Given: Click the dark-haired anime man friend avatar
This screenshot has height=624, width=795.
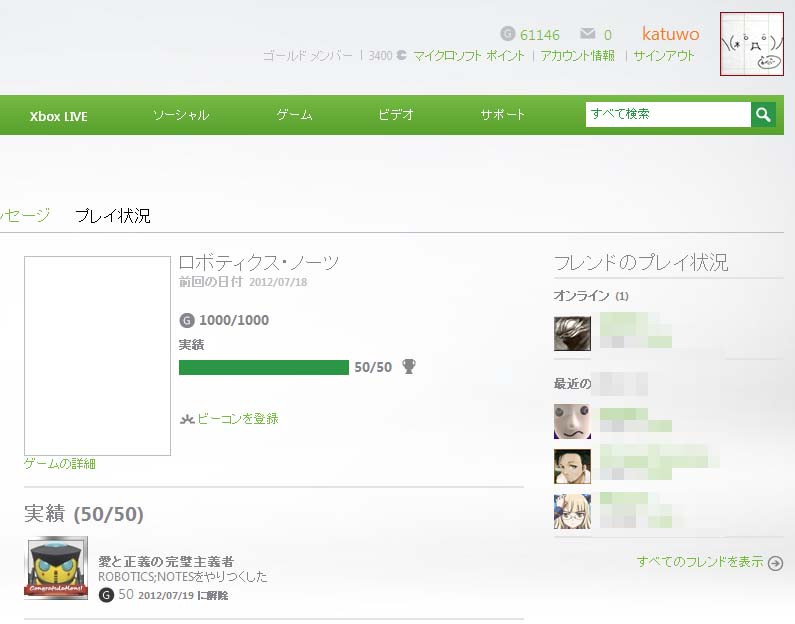Looking at the screenshot, I should pyautogui.click(x=572, y=466).
